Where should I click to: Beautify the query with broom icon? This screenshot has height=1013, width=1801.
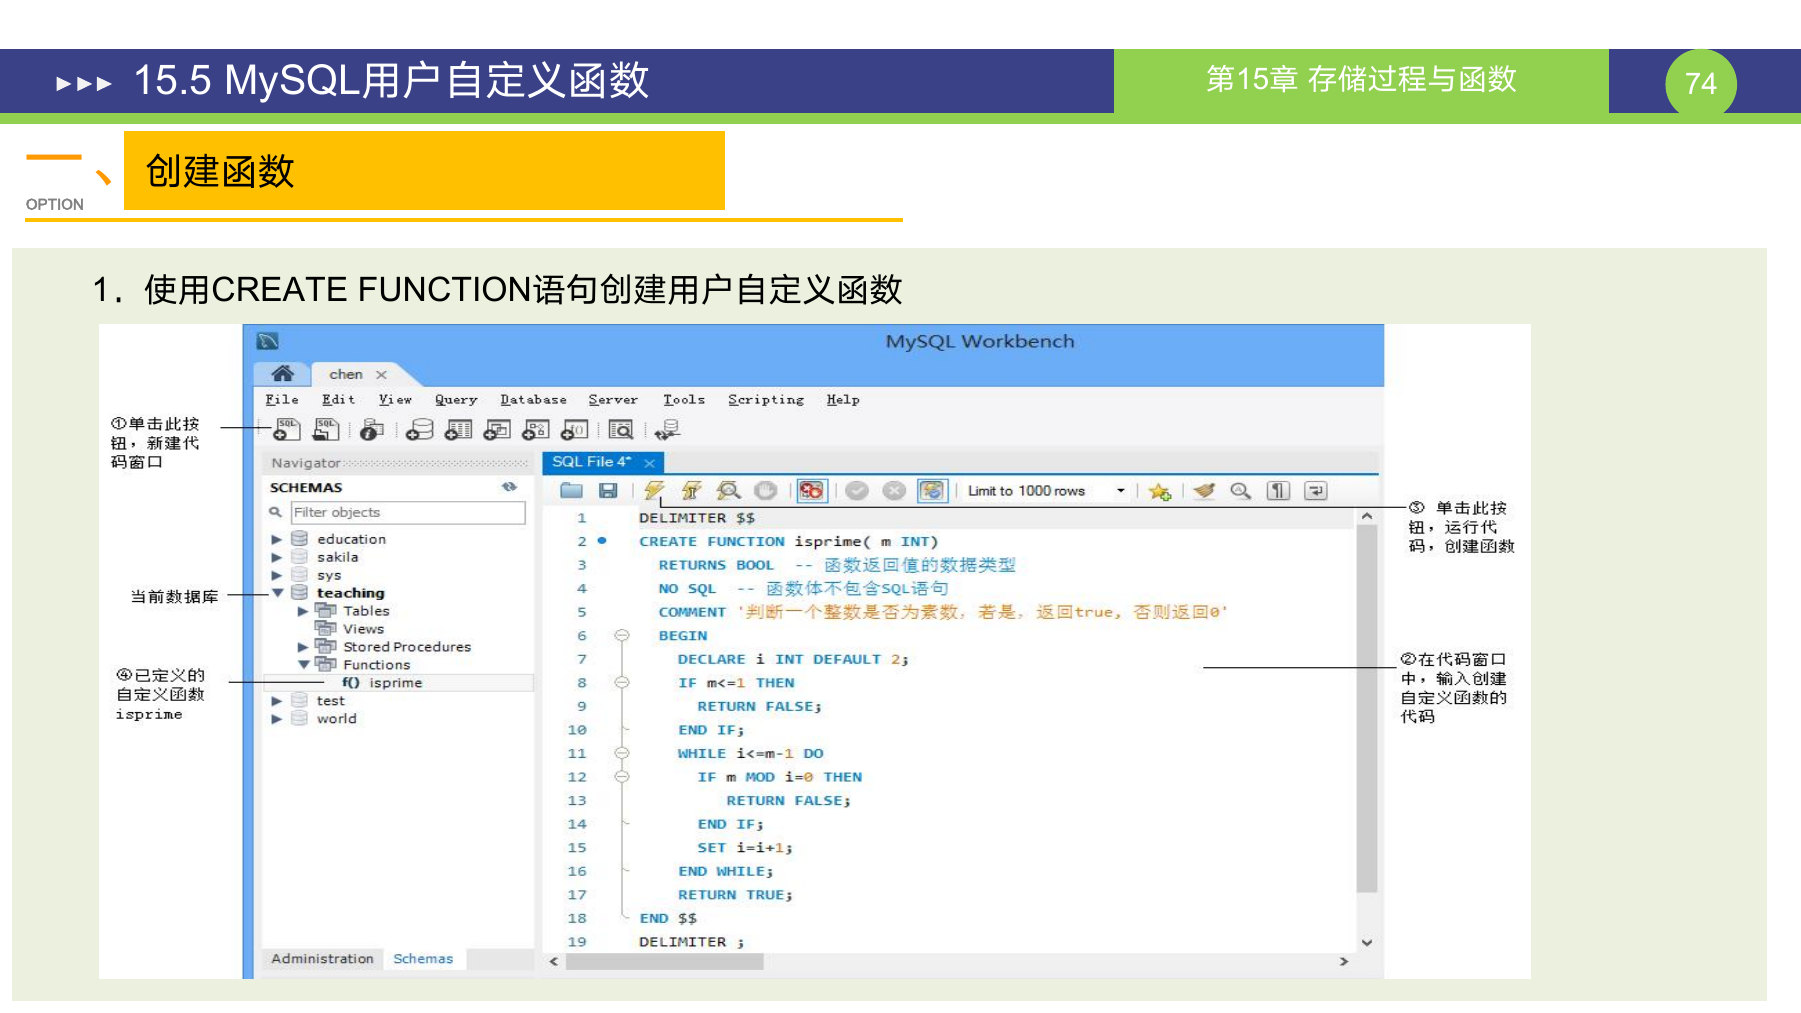click(x=1204, y=491)
